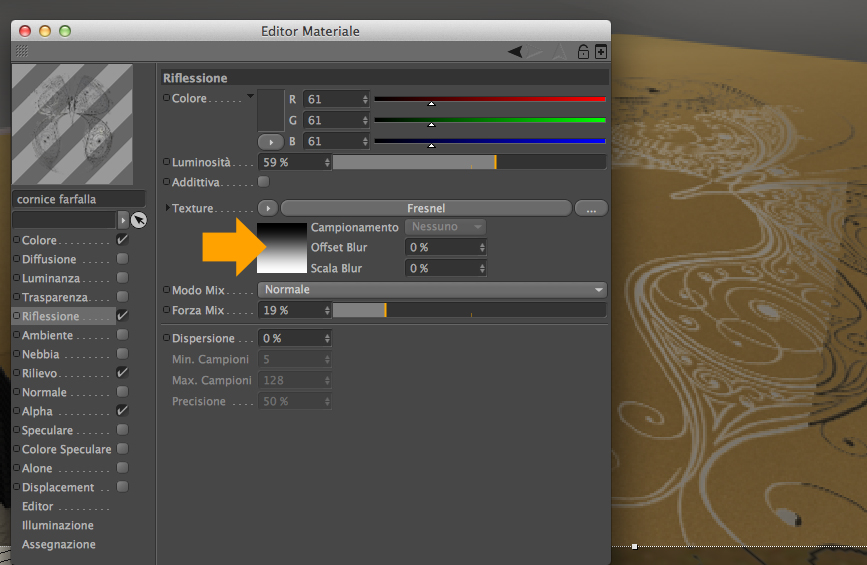Screen dimensions: 867x565
Task: Open the Illuminazione section
Action: click(58, 525)
